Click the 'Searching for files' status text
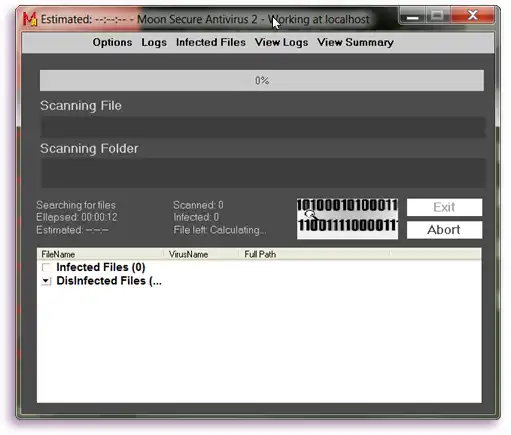 click(76, 205)
